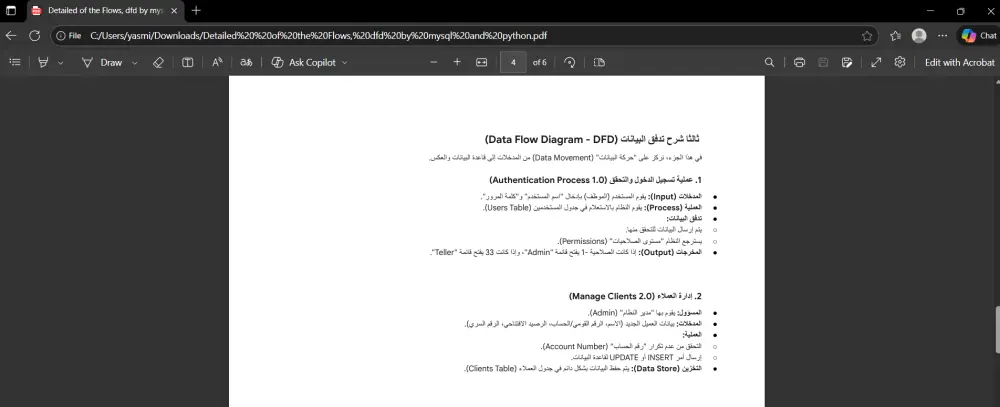Open Settings and more ellipsis menu
Viewport: 1000px width, 407px height.
(943, 36)
